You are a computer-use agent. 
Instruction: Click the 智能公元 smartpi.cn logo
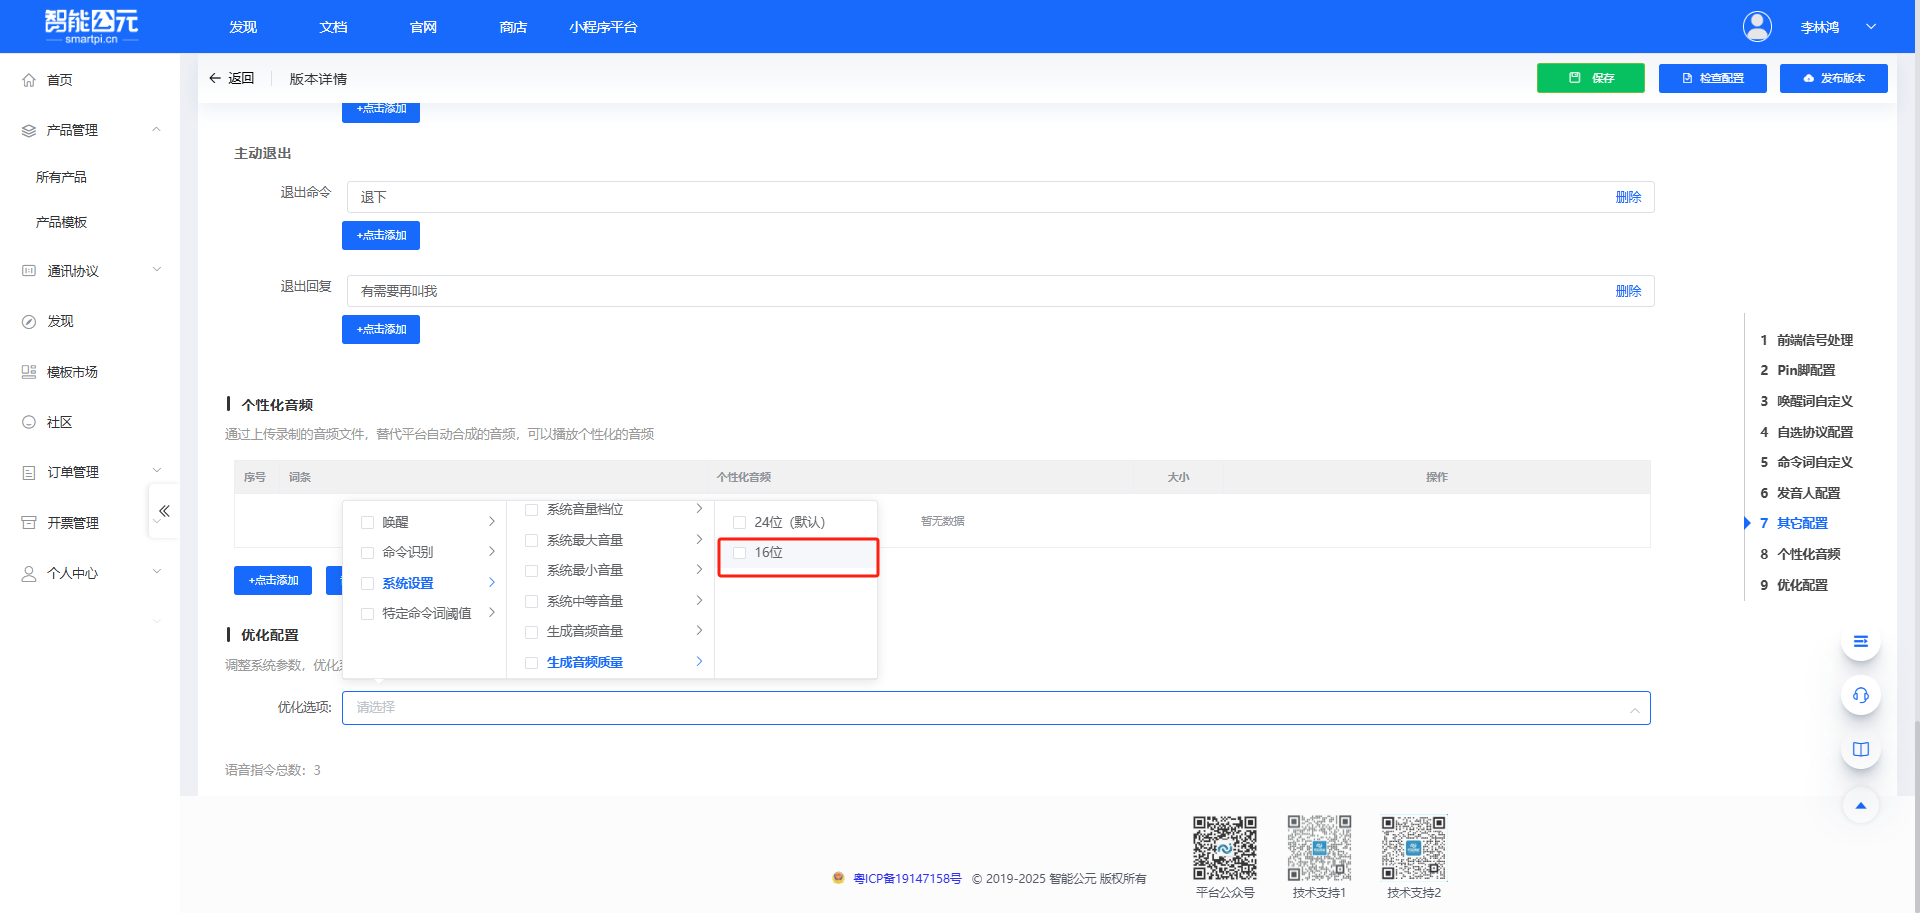[x=91, y=26]
